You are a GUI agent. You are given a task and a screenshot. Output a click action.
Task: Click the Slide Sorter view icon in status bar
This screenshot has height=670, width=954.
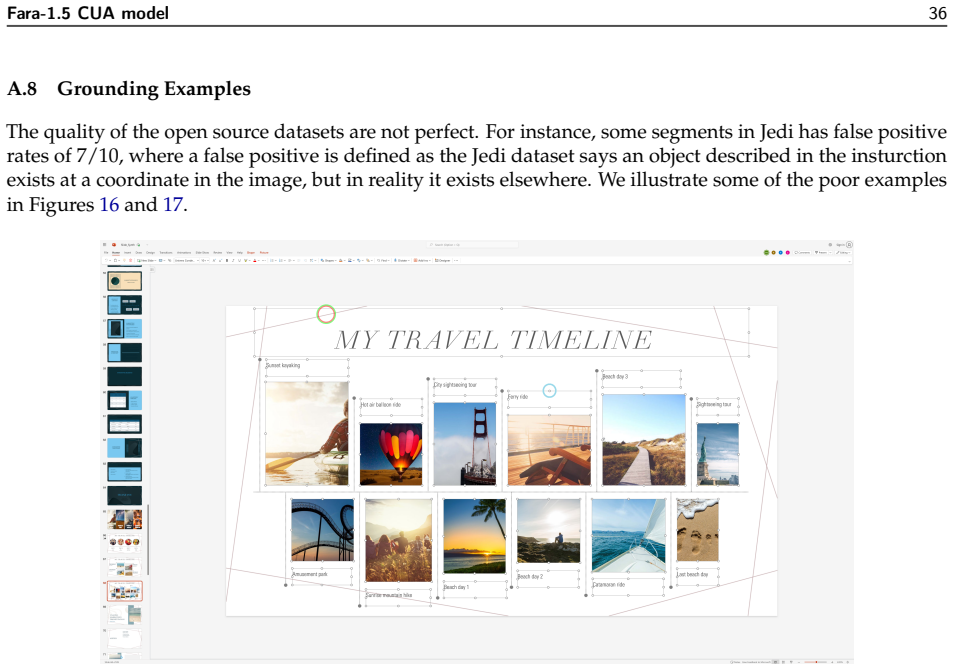point(783,662)
